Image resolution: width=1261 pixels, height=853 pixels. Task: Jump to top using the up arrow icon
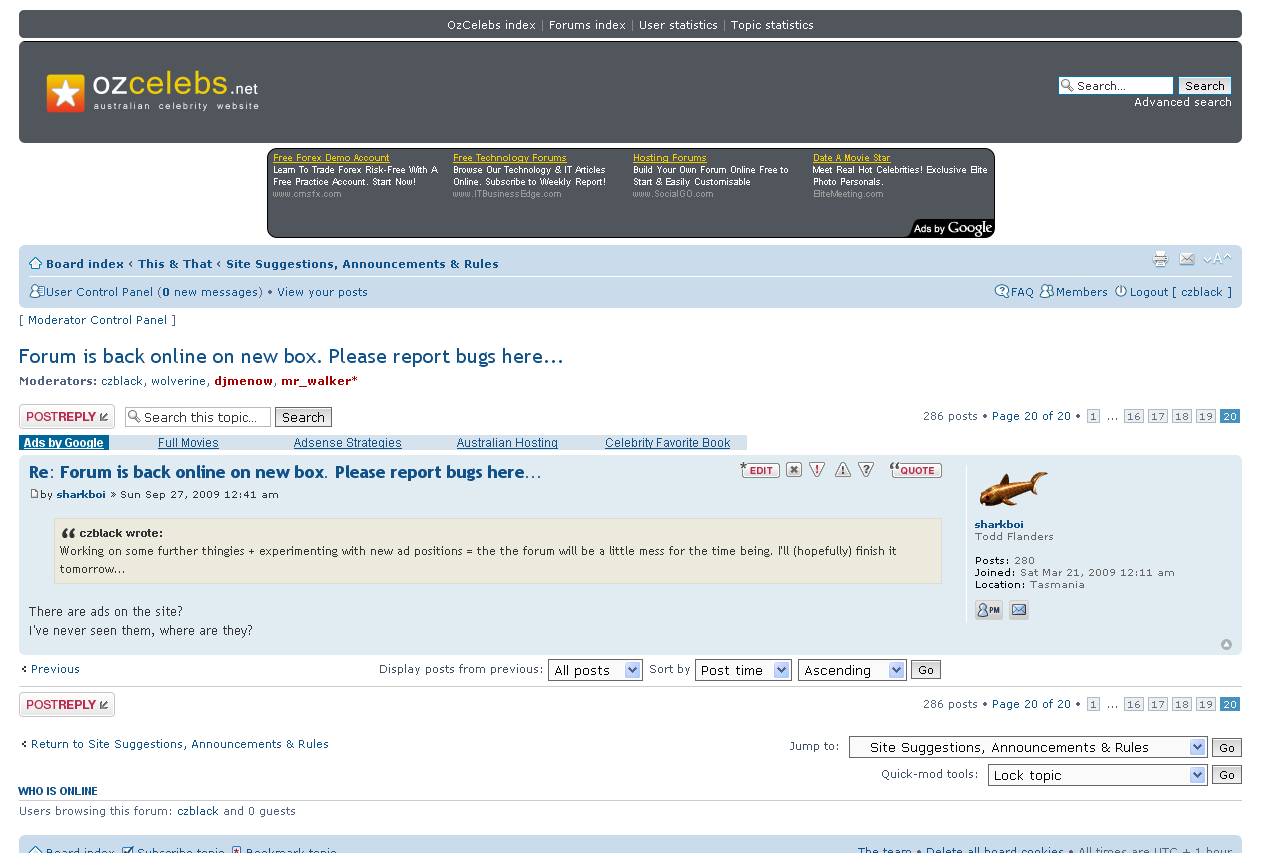pyautogui.click(x=1226, y=645)
